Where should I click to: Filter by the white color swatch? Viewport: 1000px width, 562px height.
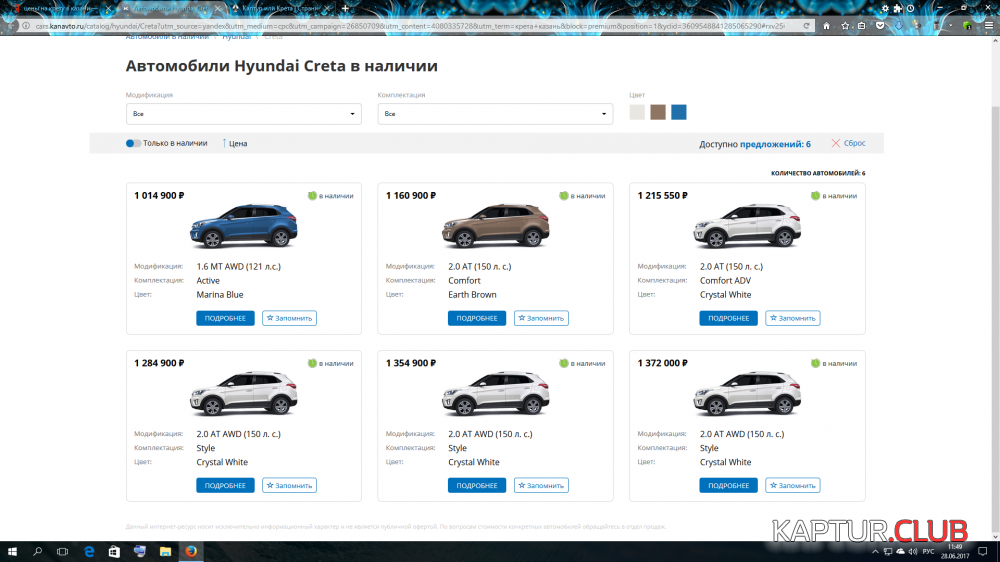coord(637,112)
